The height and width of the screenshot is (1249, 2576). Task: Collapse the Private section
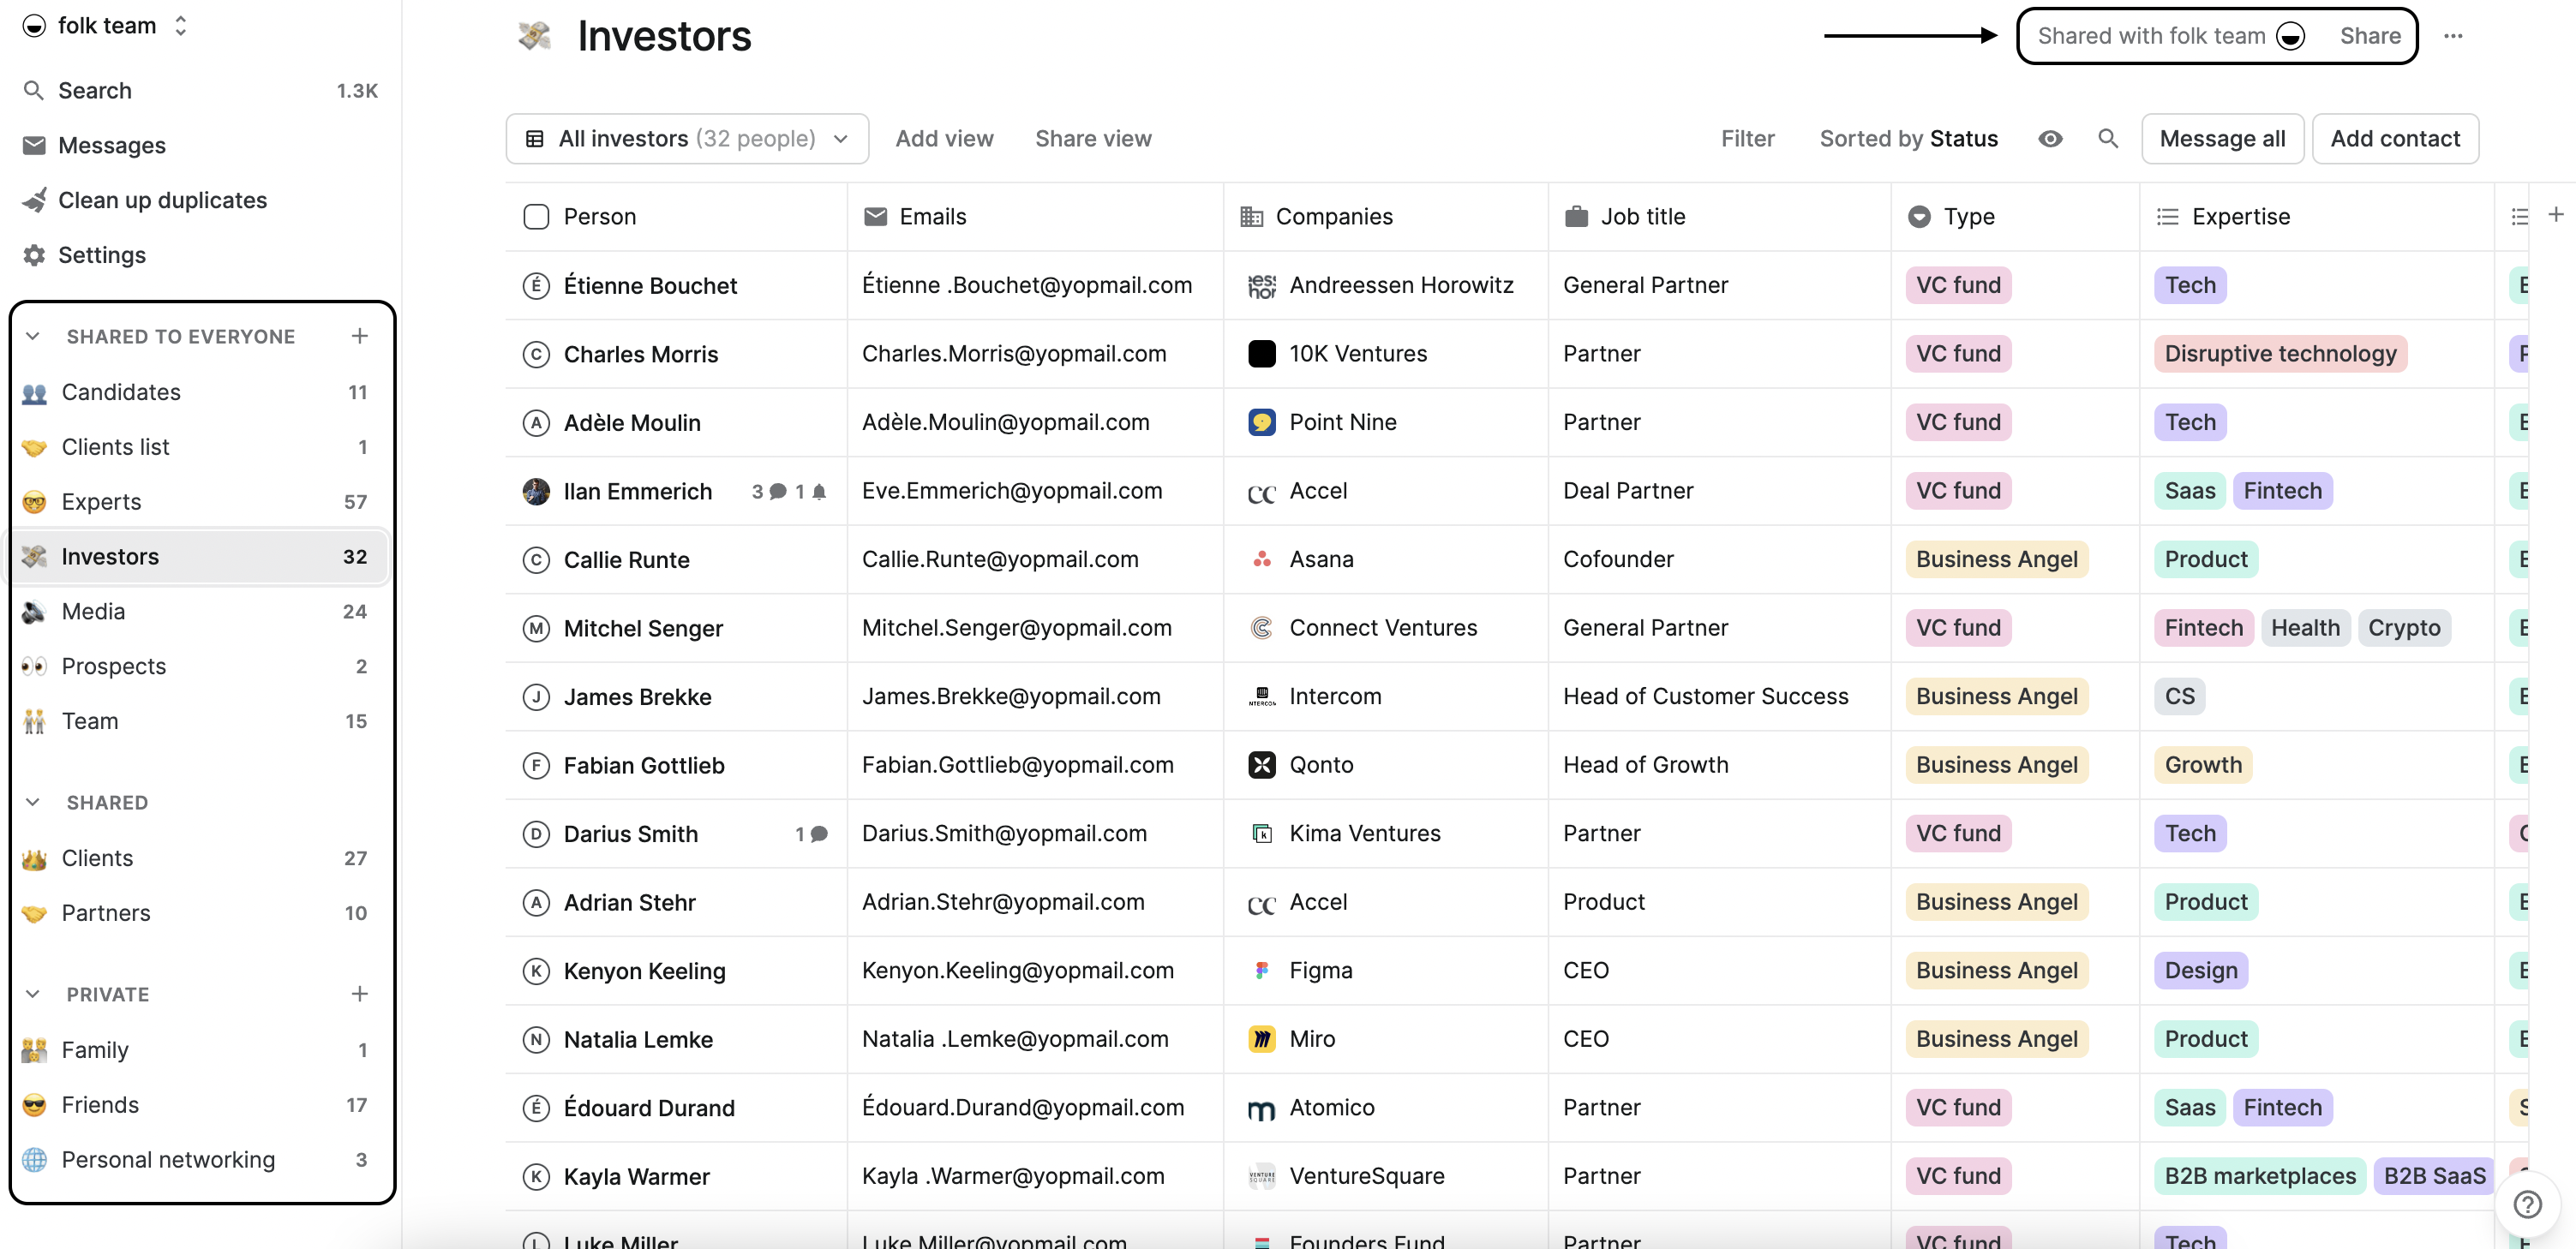coord(33,993)
